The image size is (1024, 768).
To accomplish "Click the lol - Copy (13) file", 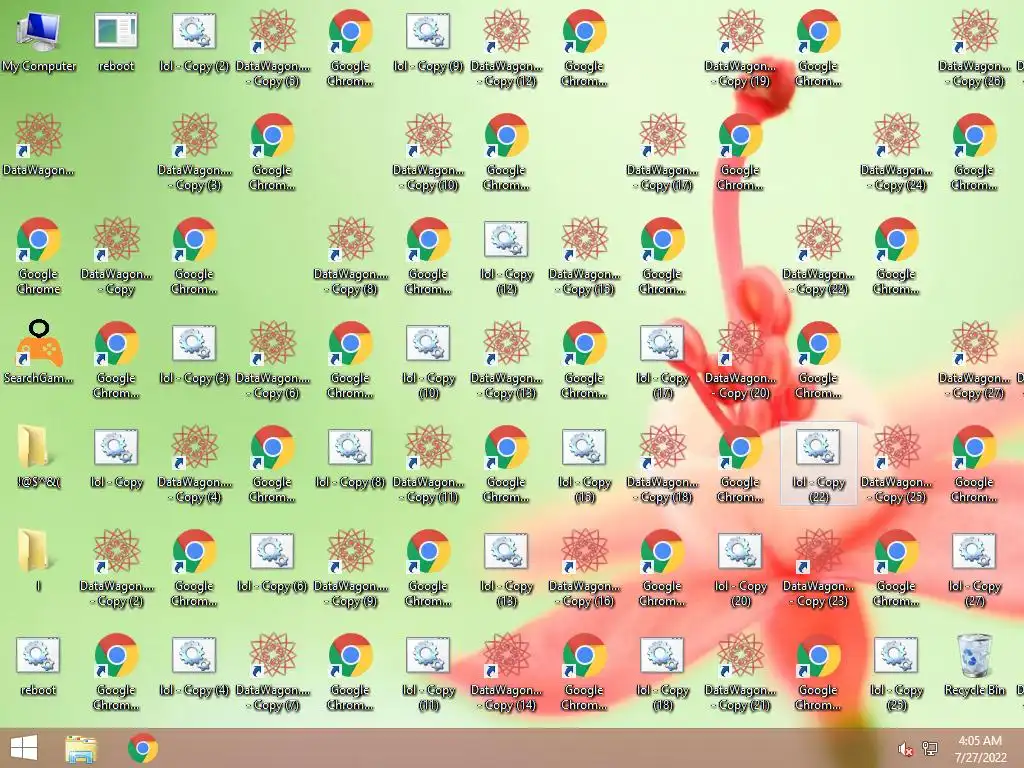I will click(x=506, y=569).
